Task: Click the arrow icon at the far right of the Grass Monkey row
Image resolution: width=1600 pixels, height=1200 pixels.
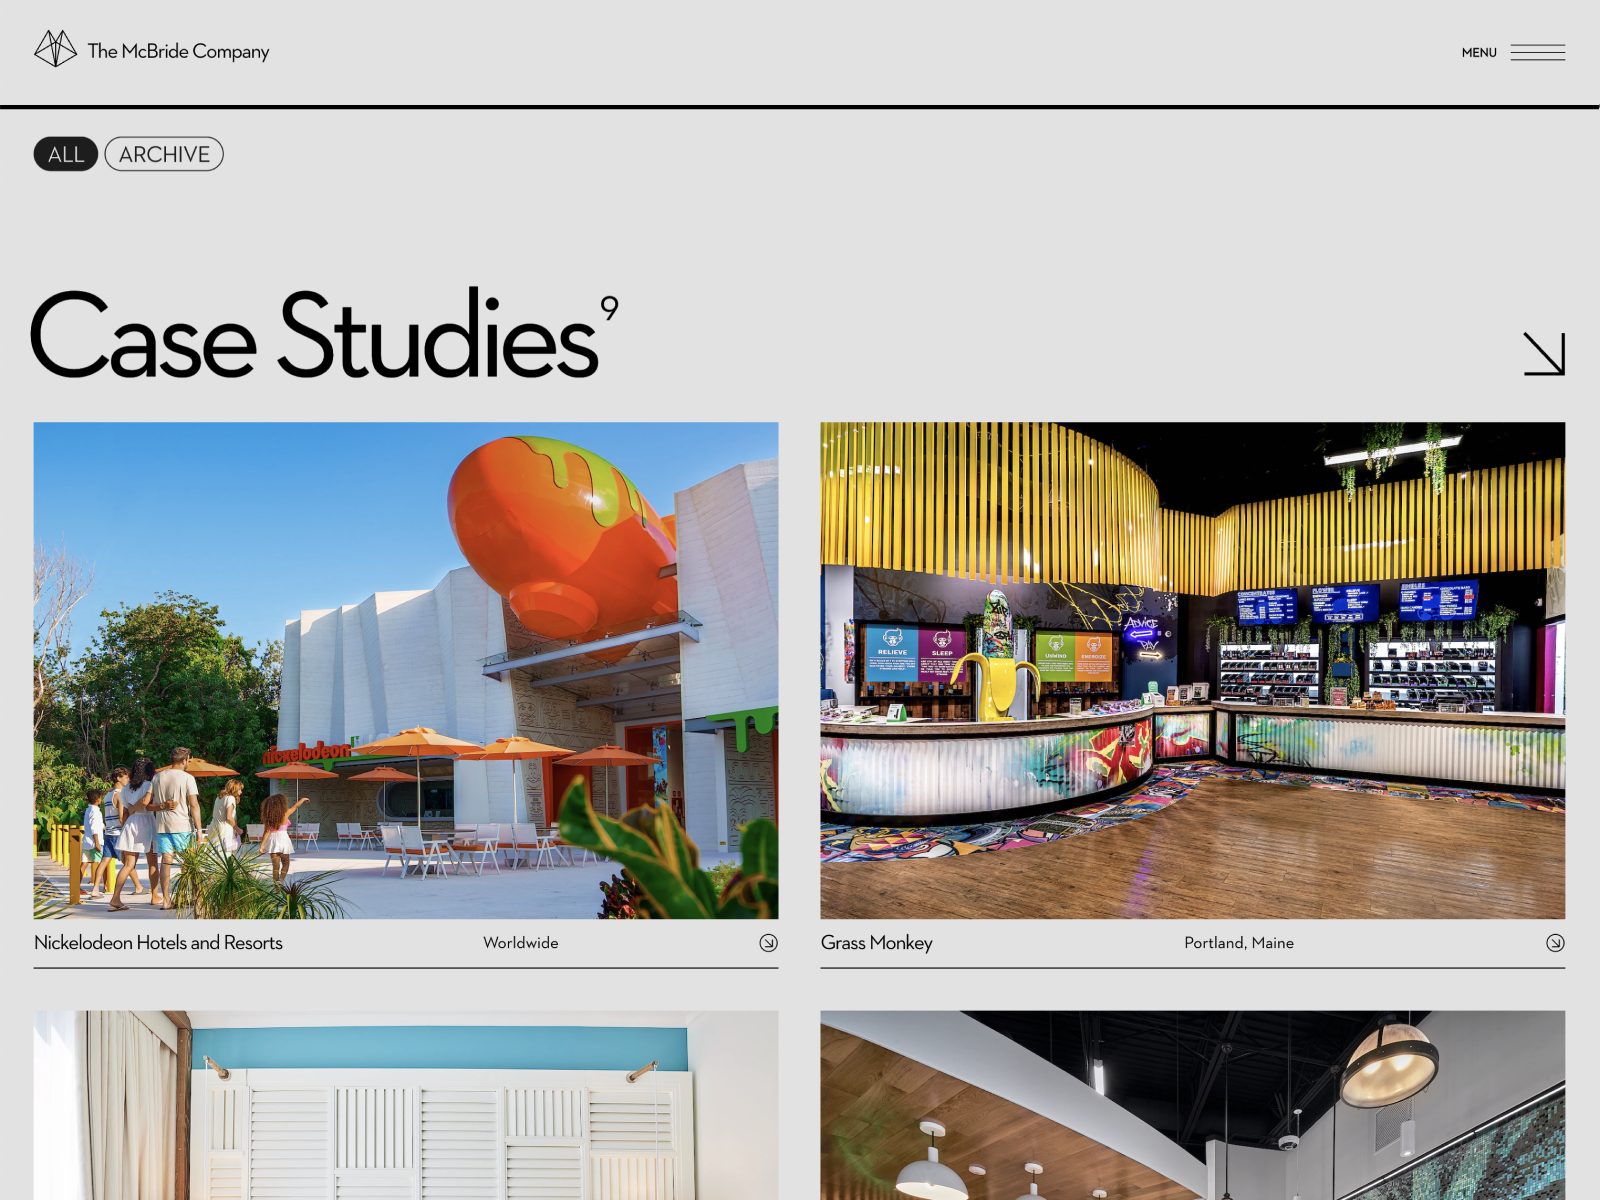Action: 1554,942
